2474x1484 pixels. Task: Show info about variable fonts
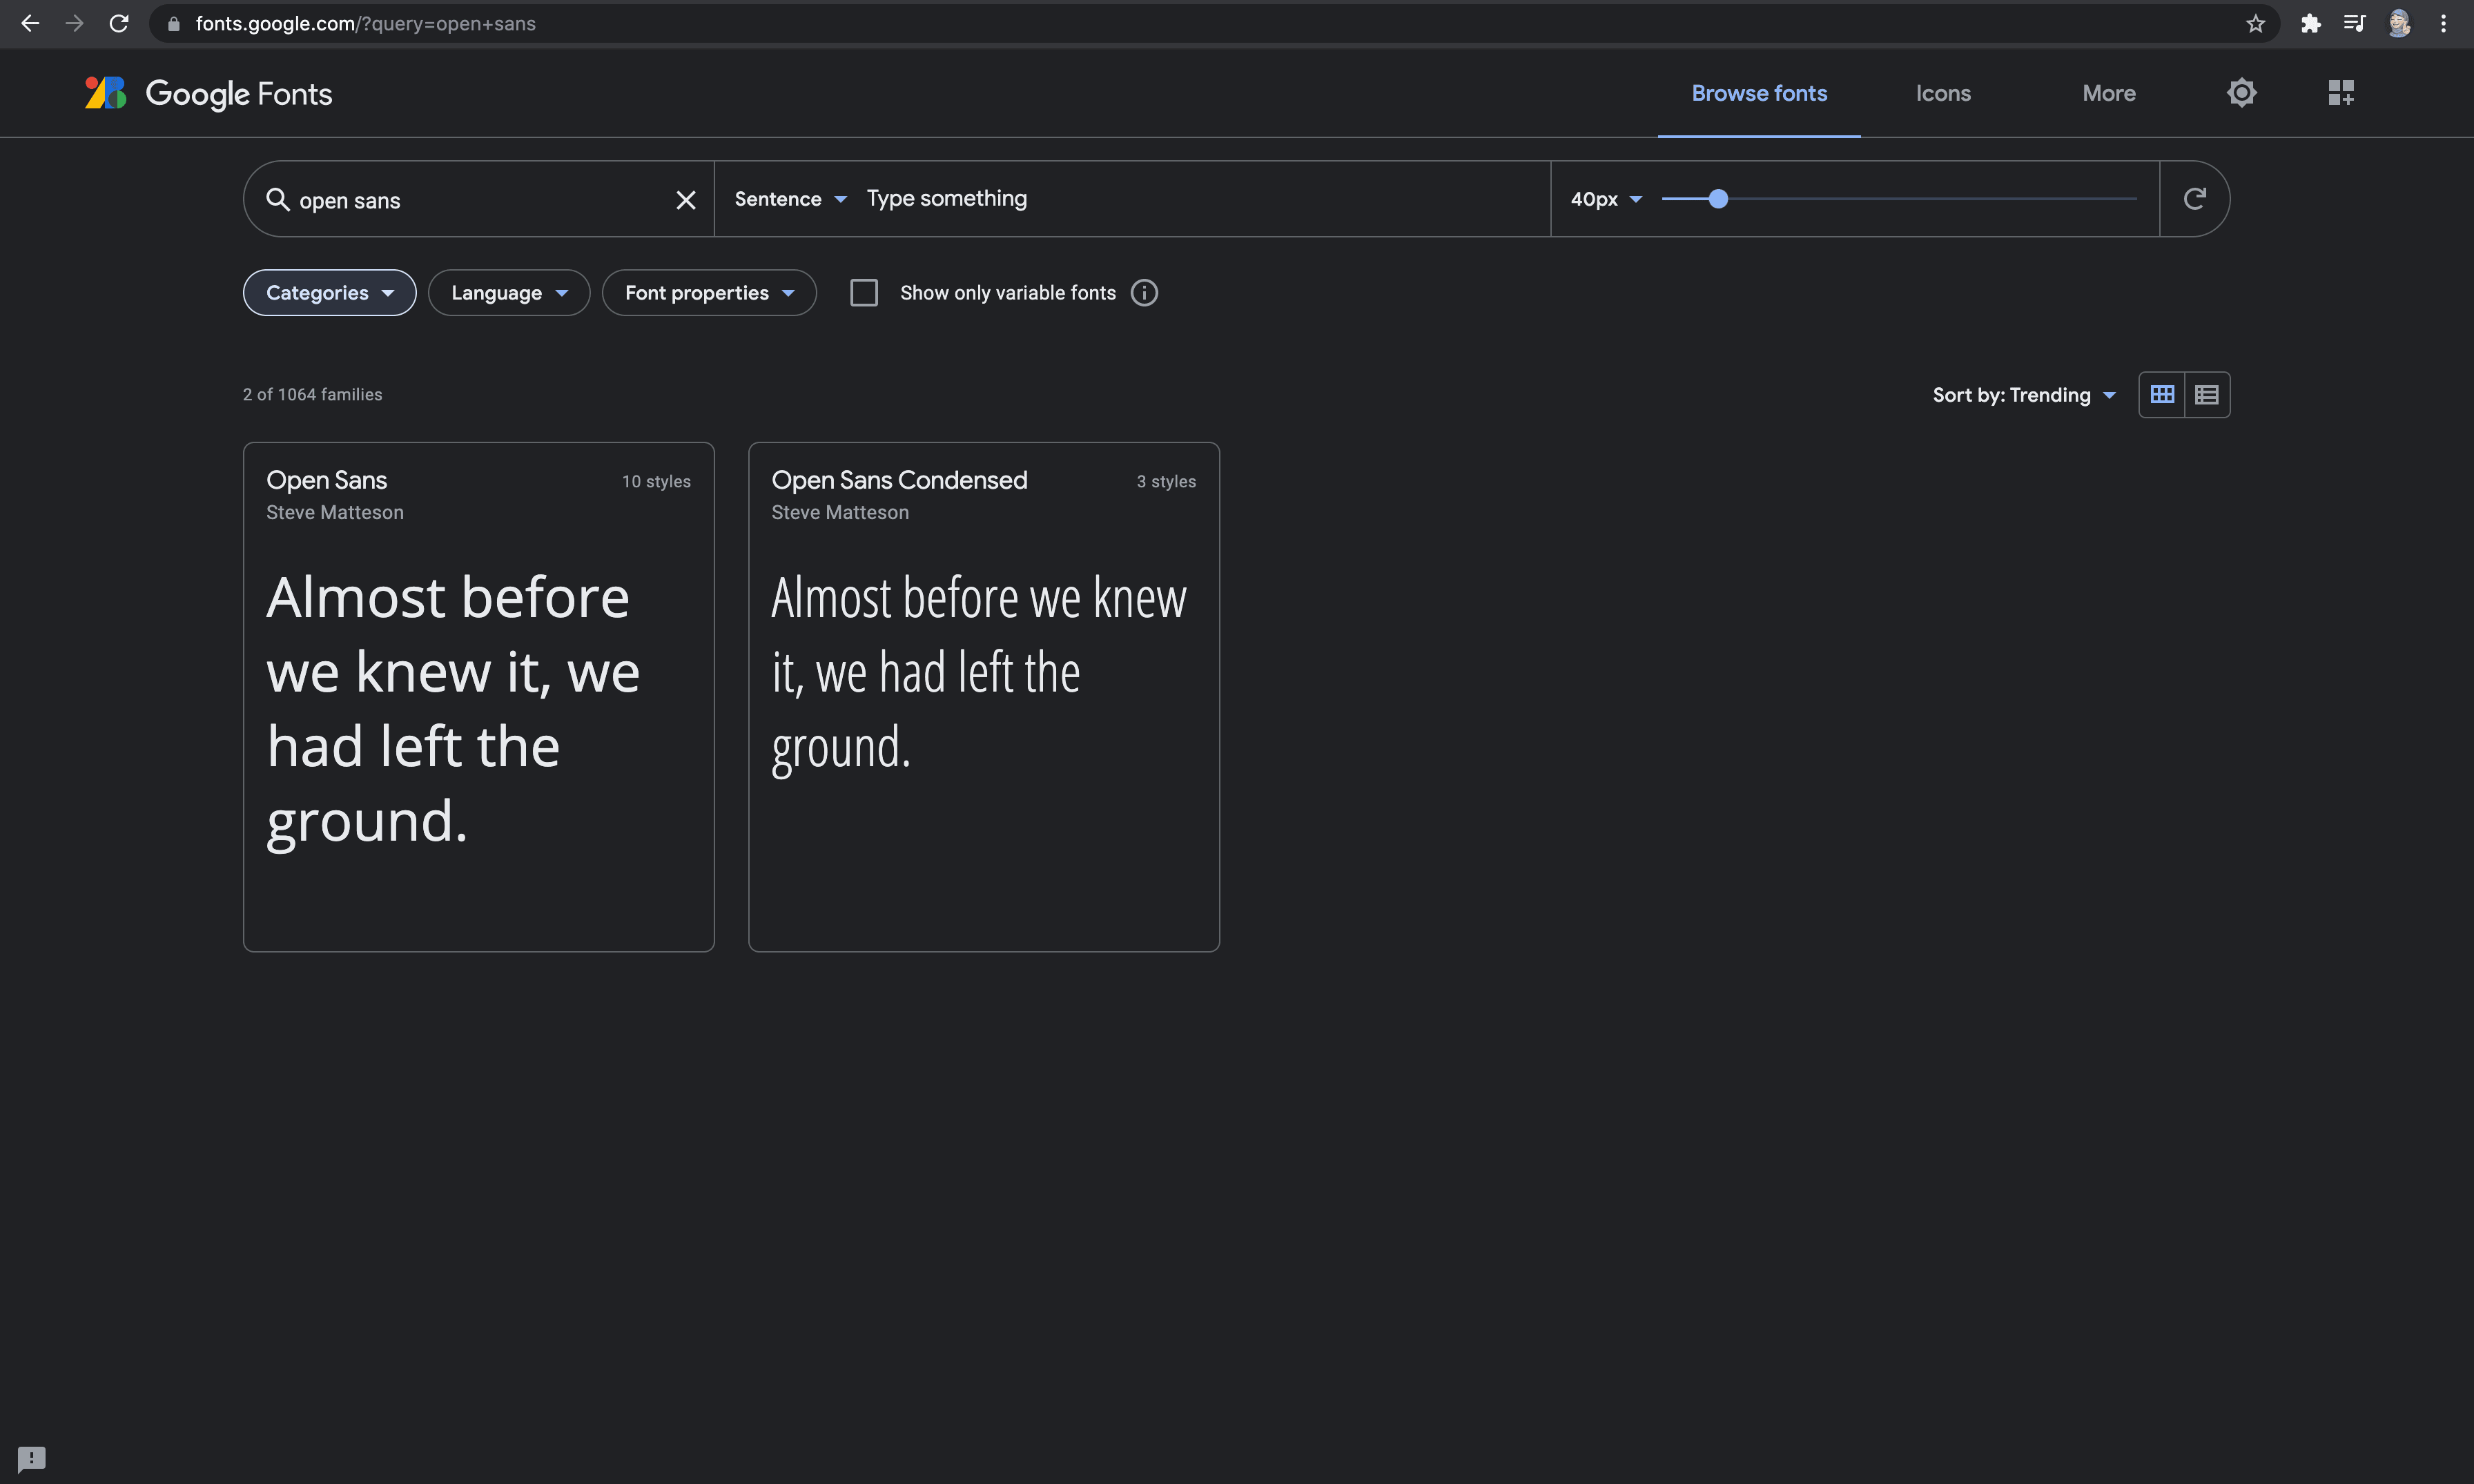(x=1144, y=293)
